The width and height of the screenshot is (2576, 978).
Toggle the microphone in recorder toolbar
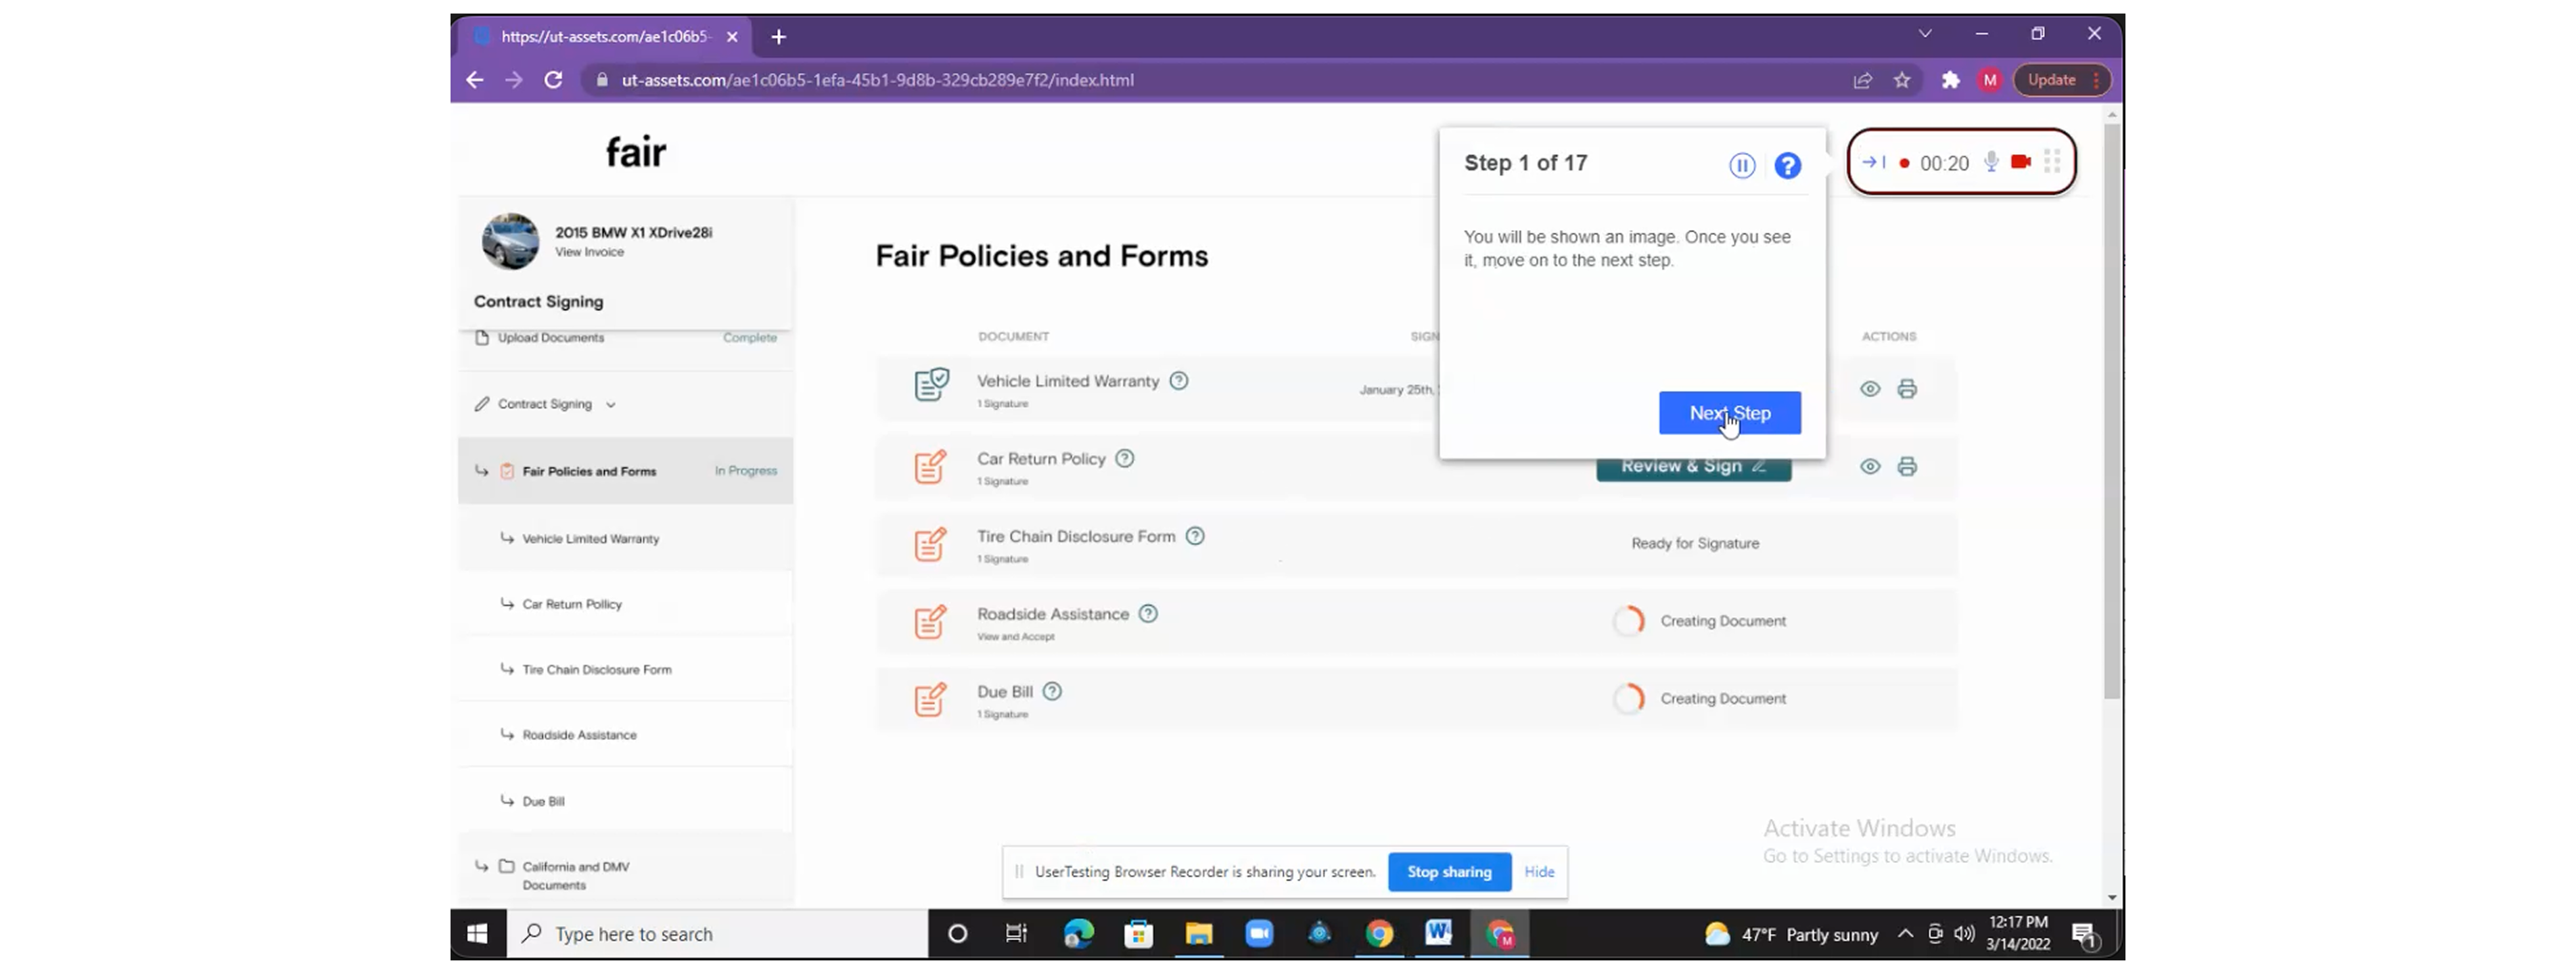point(1991,162)
